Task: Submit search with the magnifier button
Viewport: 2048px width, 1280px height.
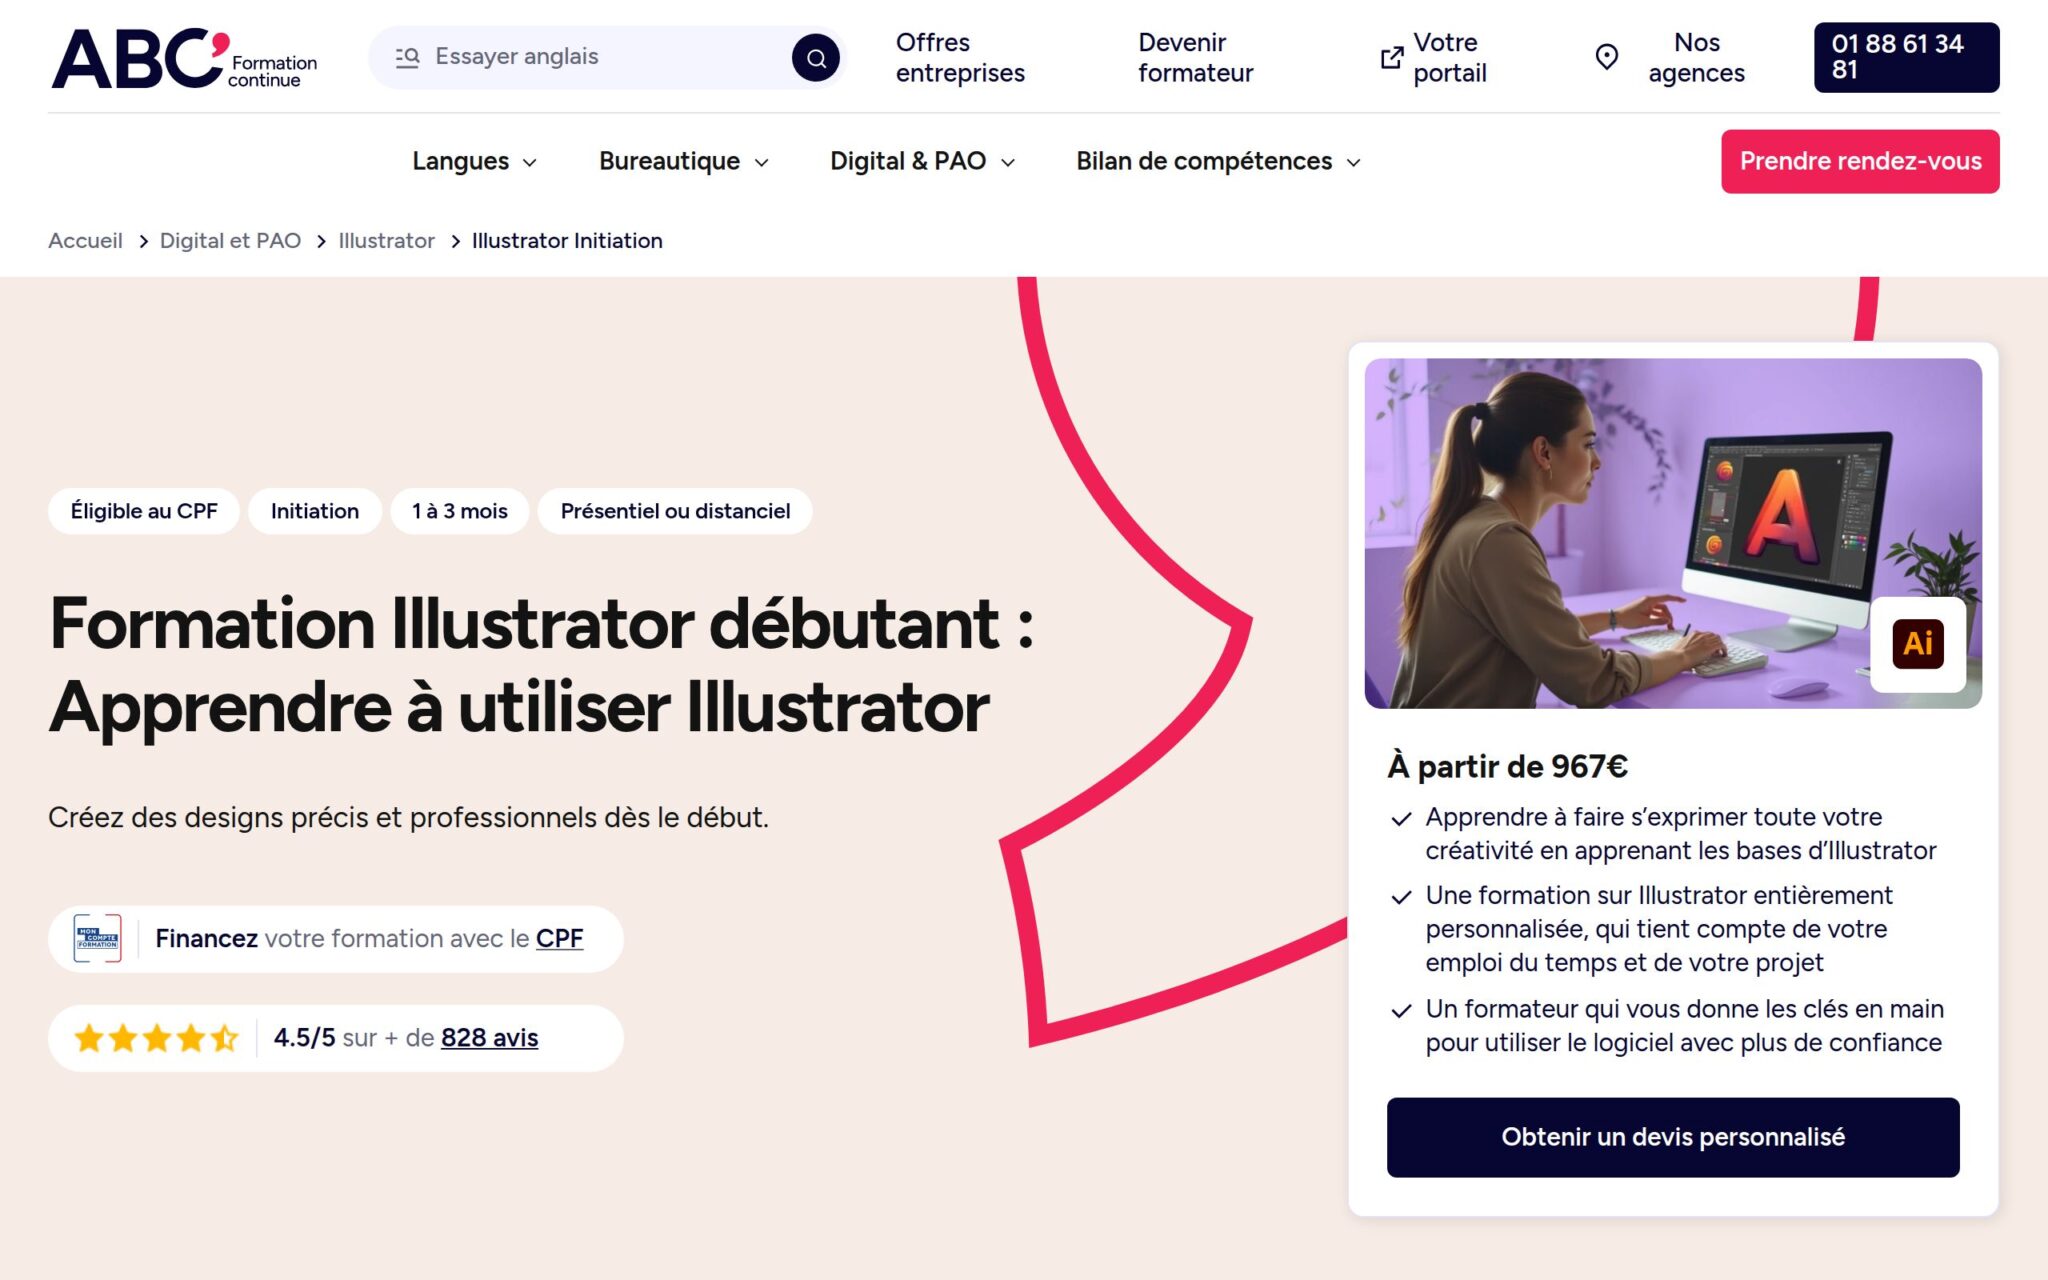Action: click(816, 57)
